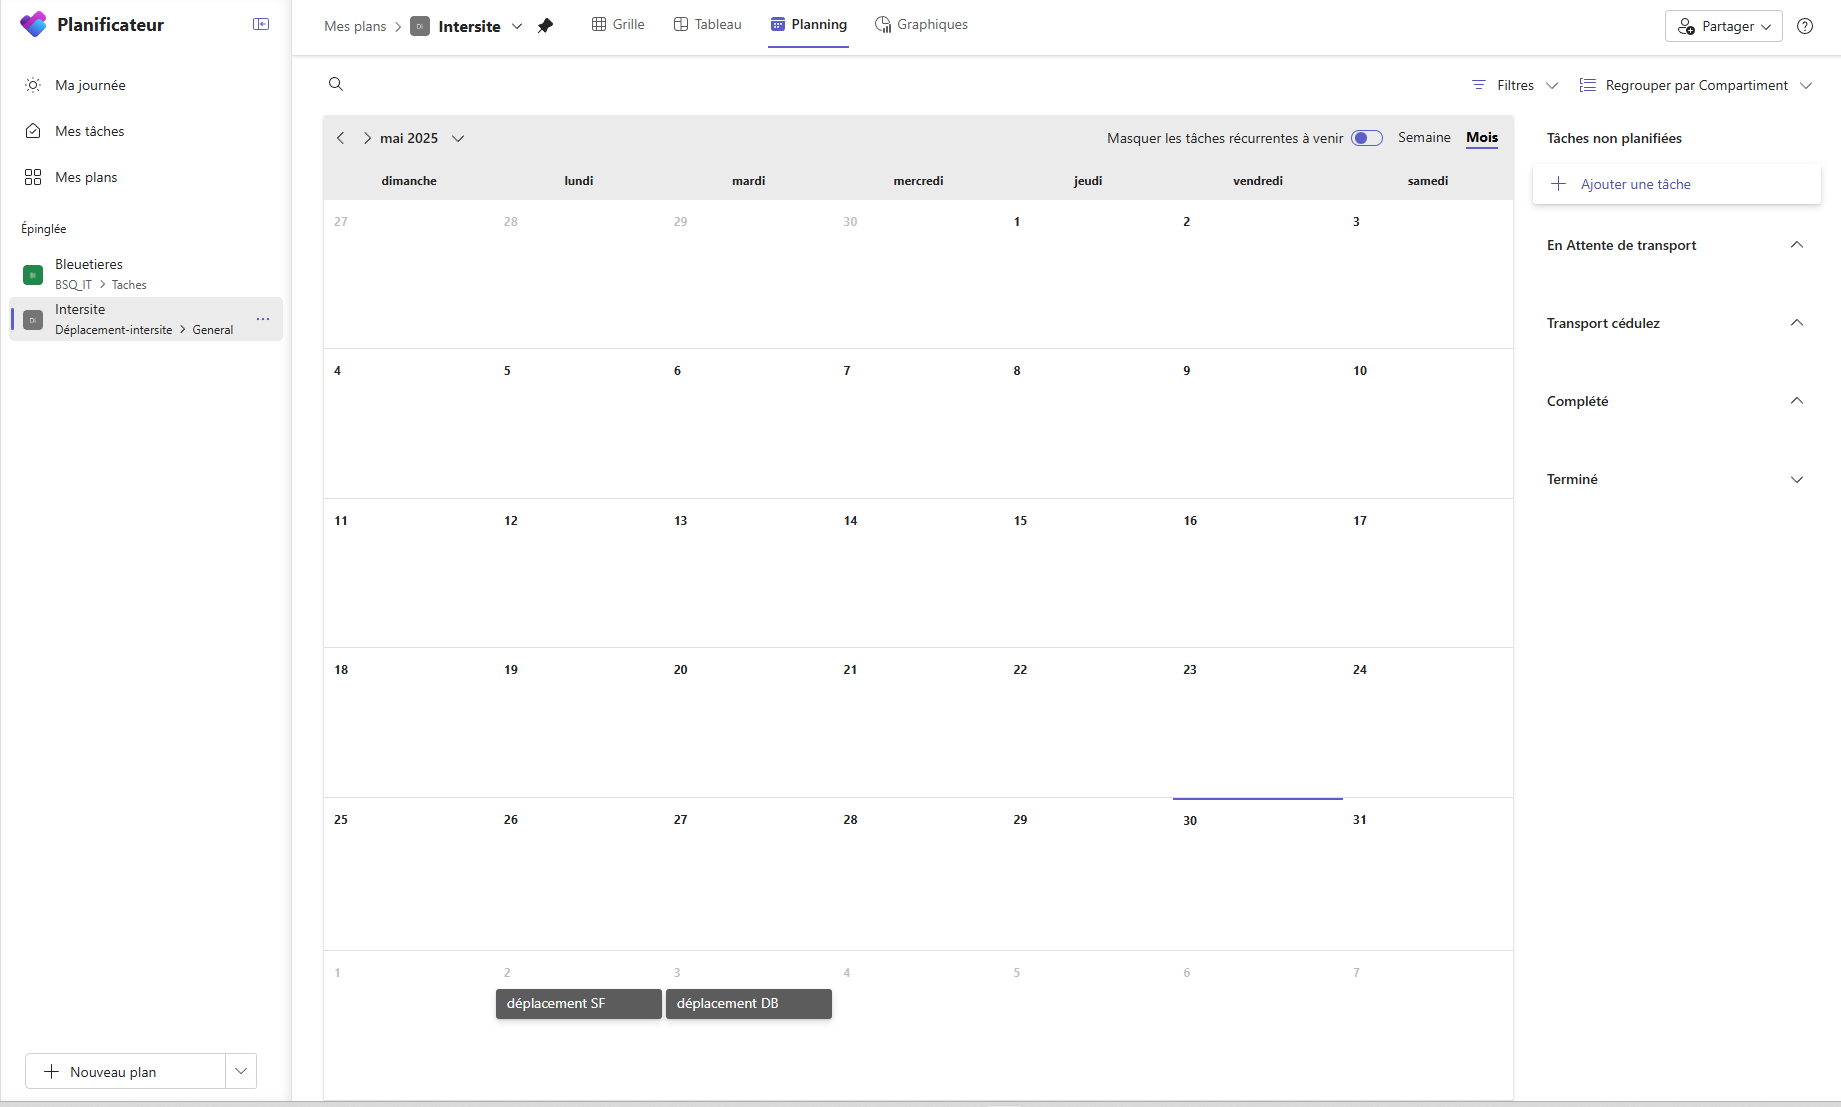Open the Nouveau plan dropdown arrow
Viewport: 1841px width, 1107px height.
(x=241, y=1071)
